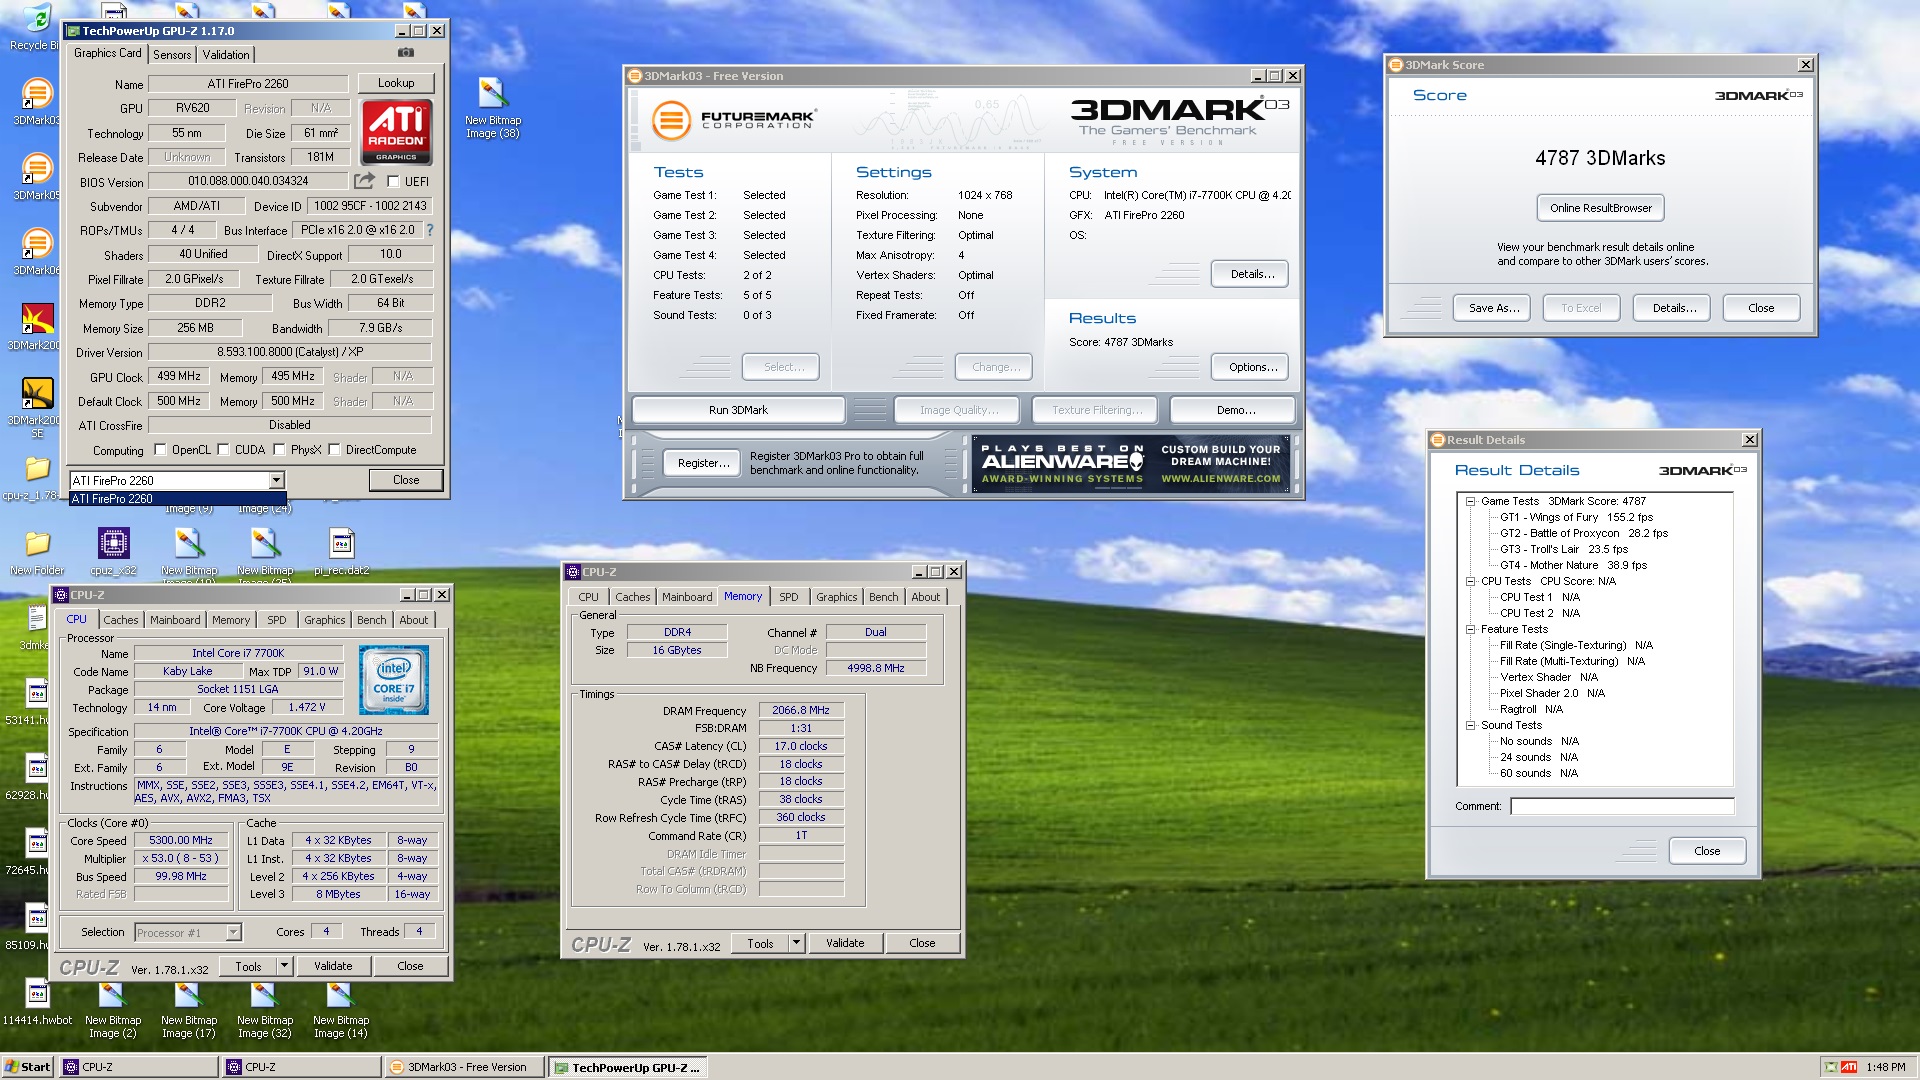Open the Bench tab in CPU-Z Memory window
The height and width of the screenshot is (1080, 1920).
click(x=884, y=597)
